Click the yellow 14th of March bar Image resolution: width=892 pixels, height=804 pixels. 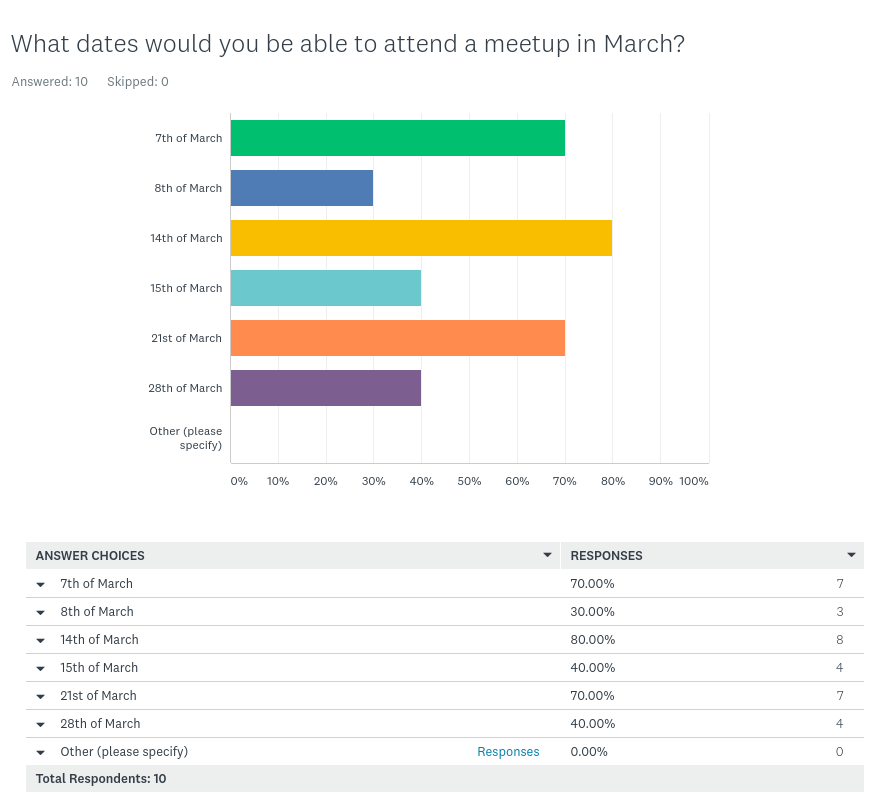click(421, 238)
